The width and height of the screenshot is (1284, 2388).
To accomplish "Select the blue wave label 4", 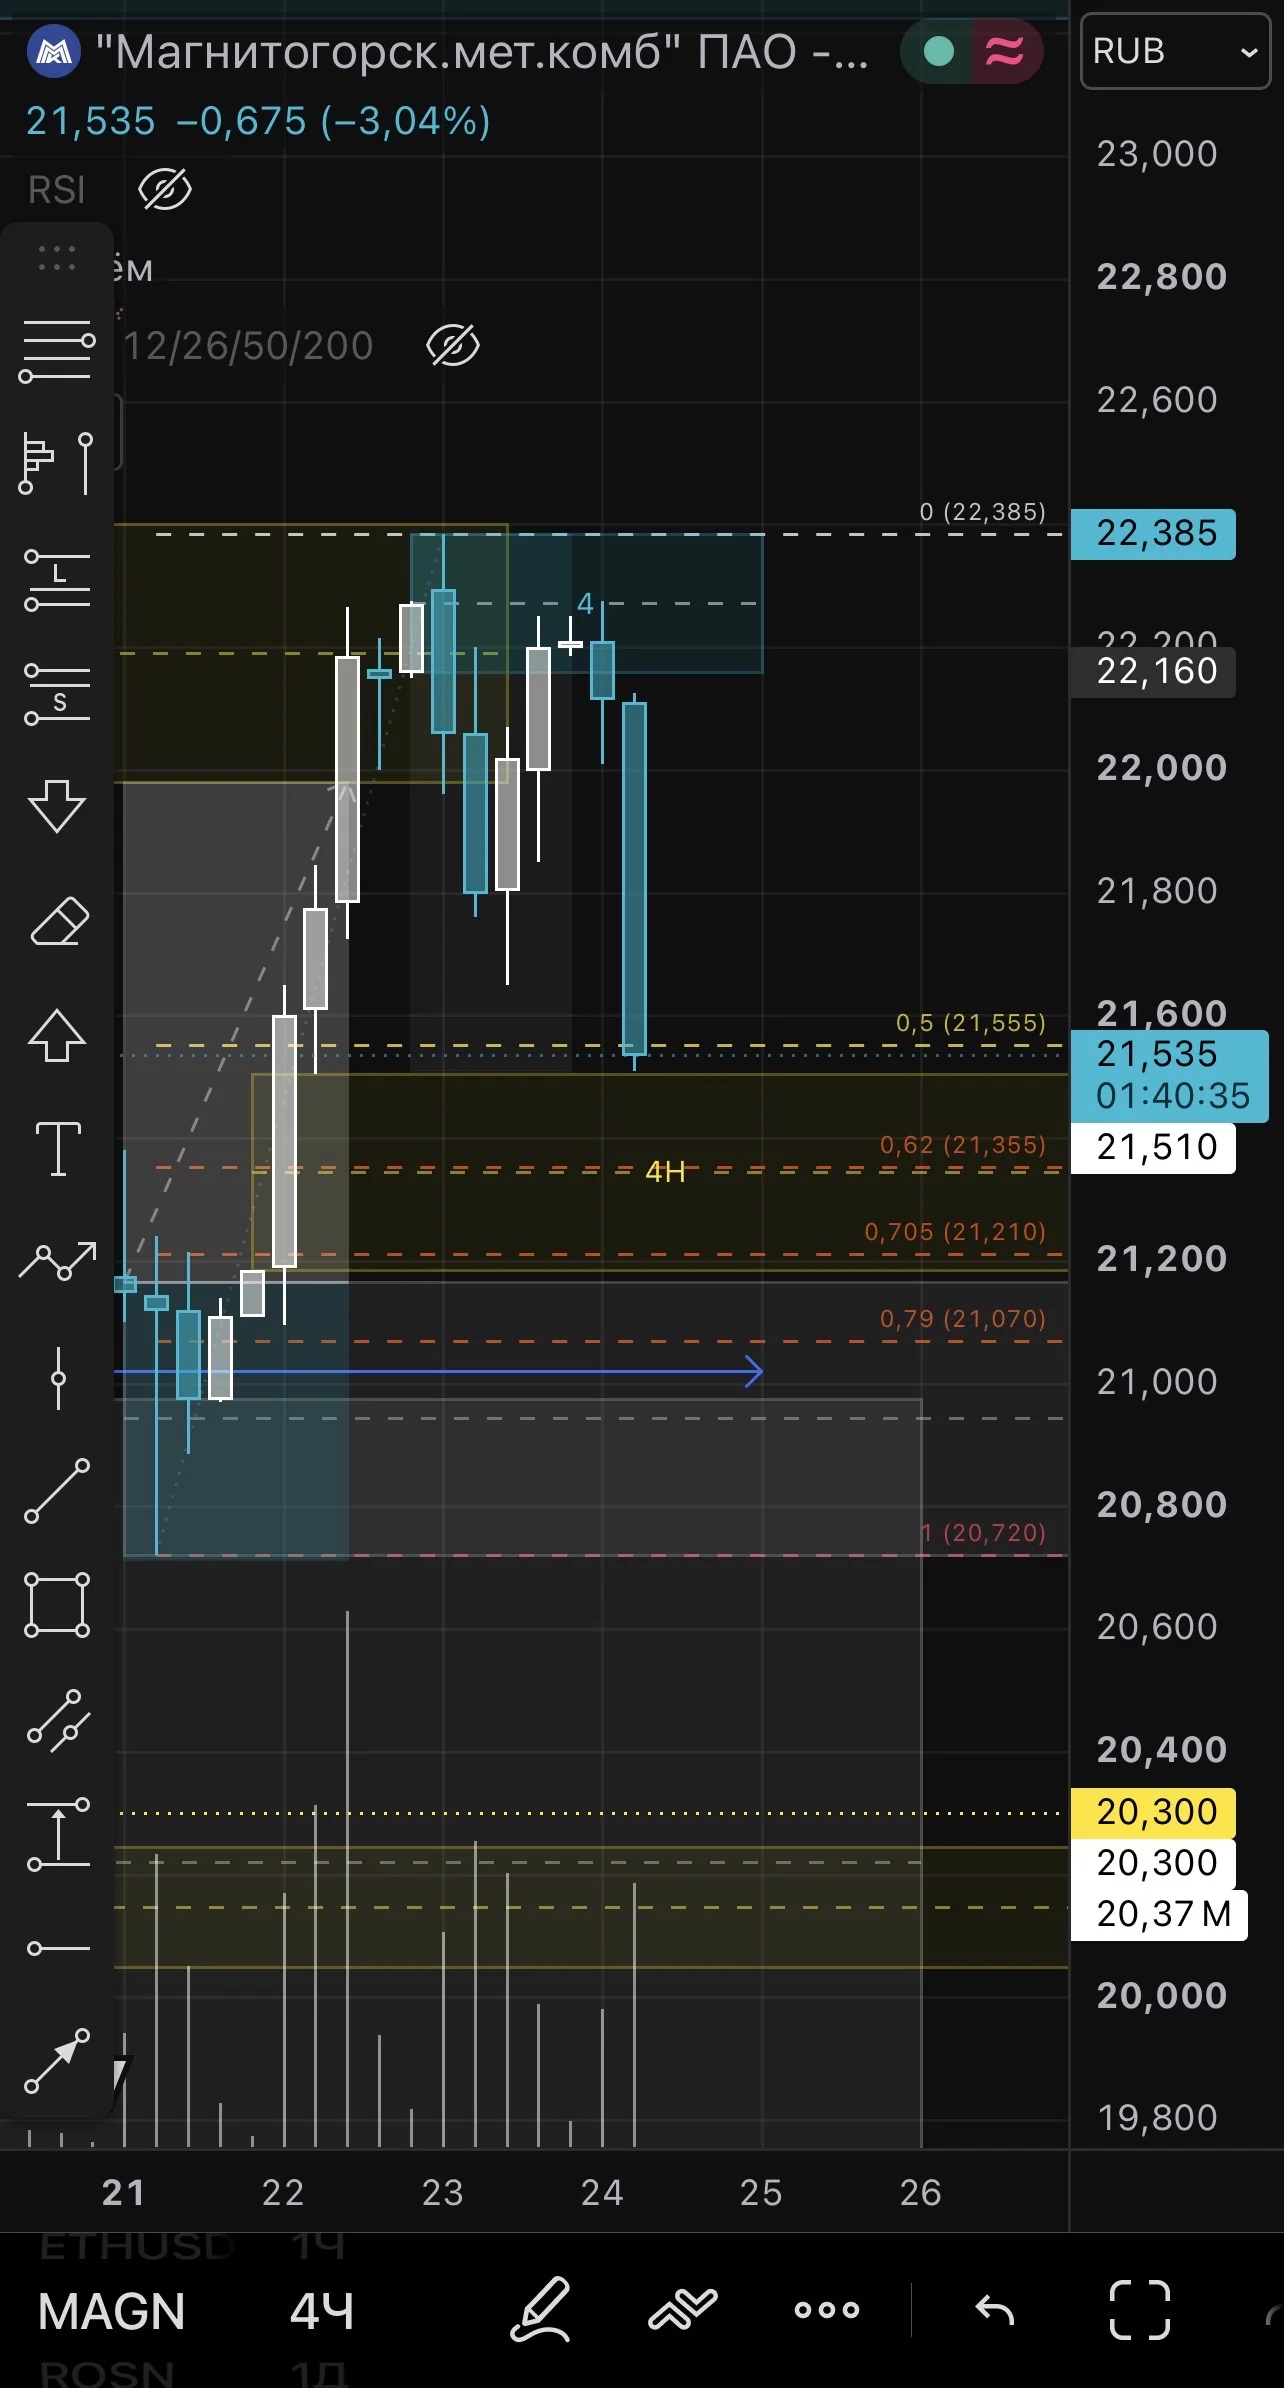I will tap(585, 603).
